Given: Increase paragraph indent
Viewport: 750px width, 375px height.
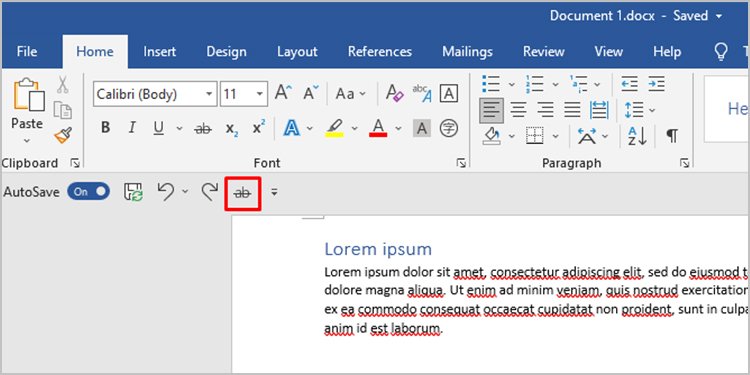Looking at the screenshot, I should (657, 84).
